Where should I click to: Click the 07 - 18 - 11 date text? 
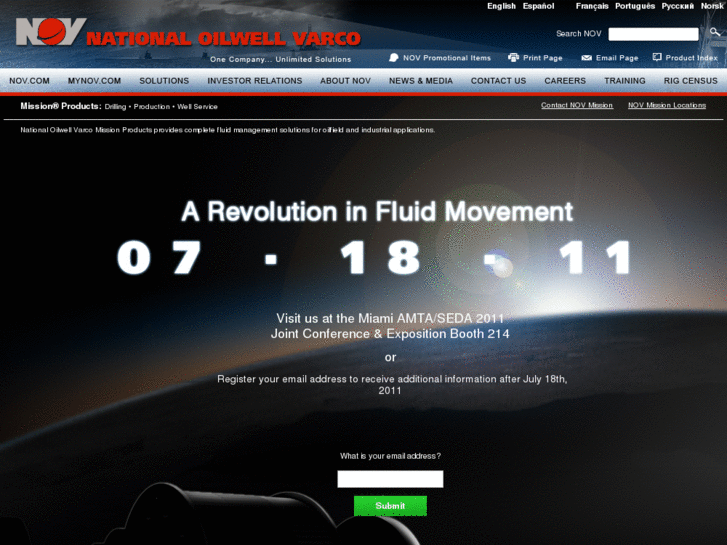(374, 257)
